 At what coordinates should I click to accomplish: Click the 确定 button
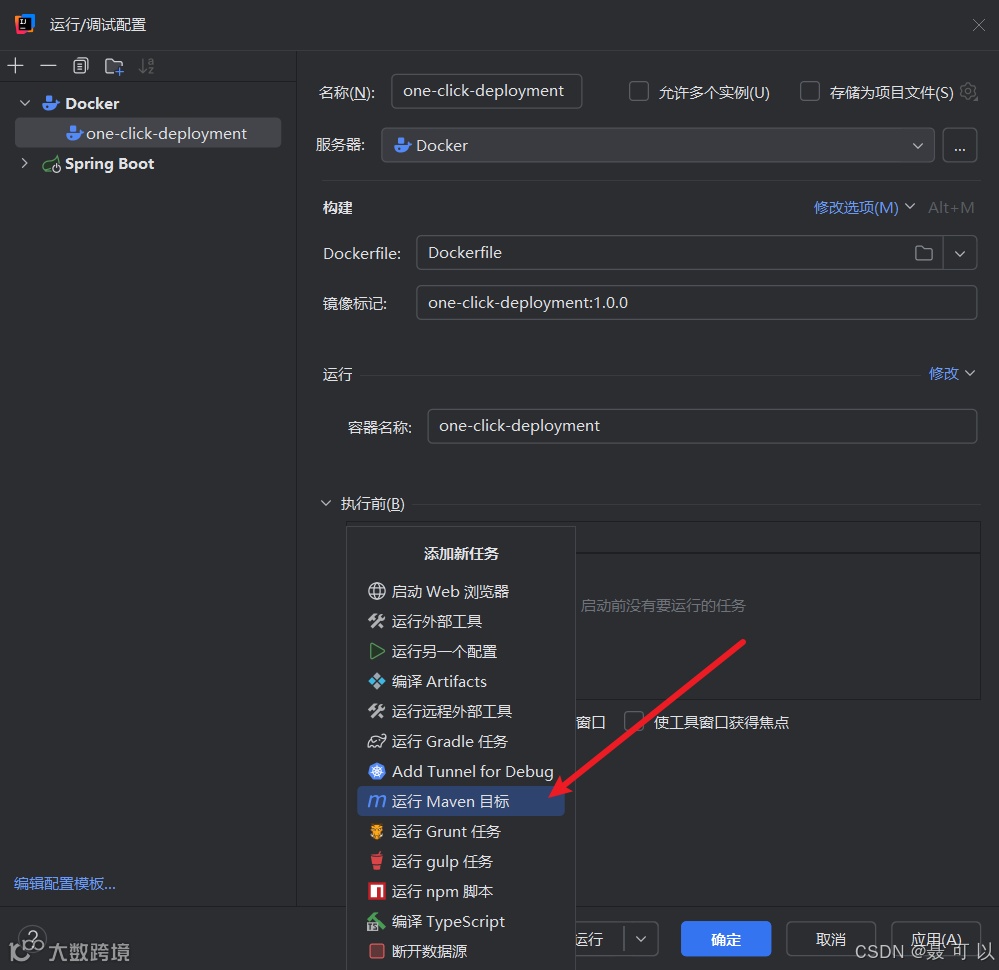(726, 939)
